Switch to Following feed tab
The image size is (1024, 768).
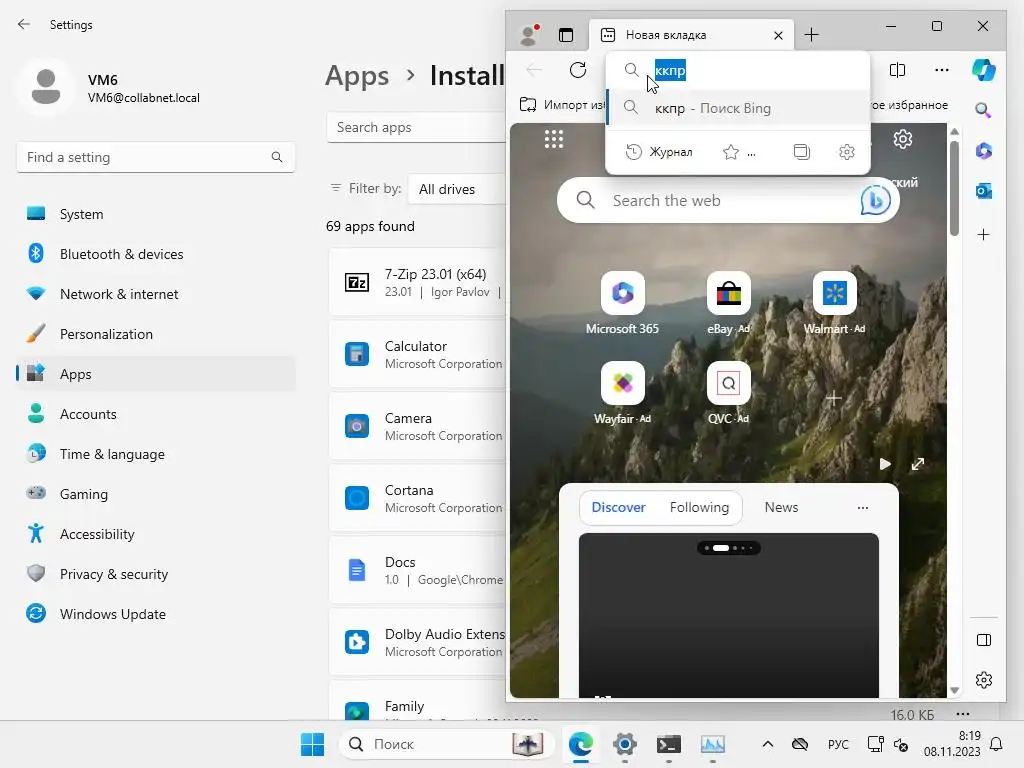(x=699, y=507)
